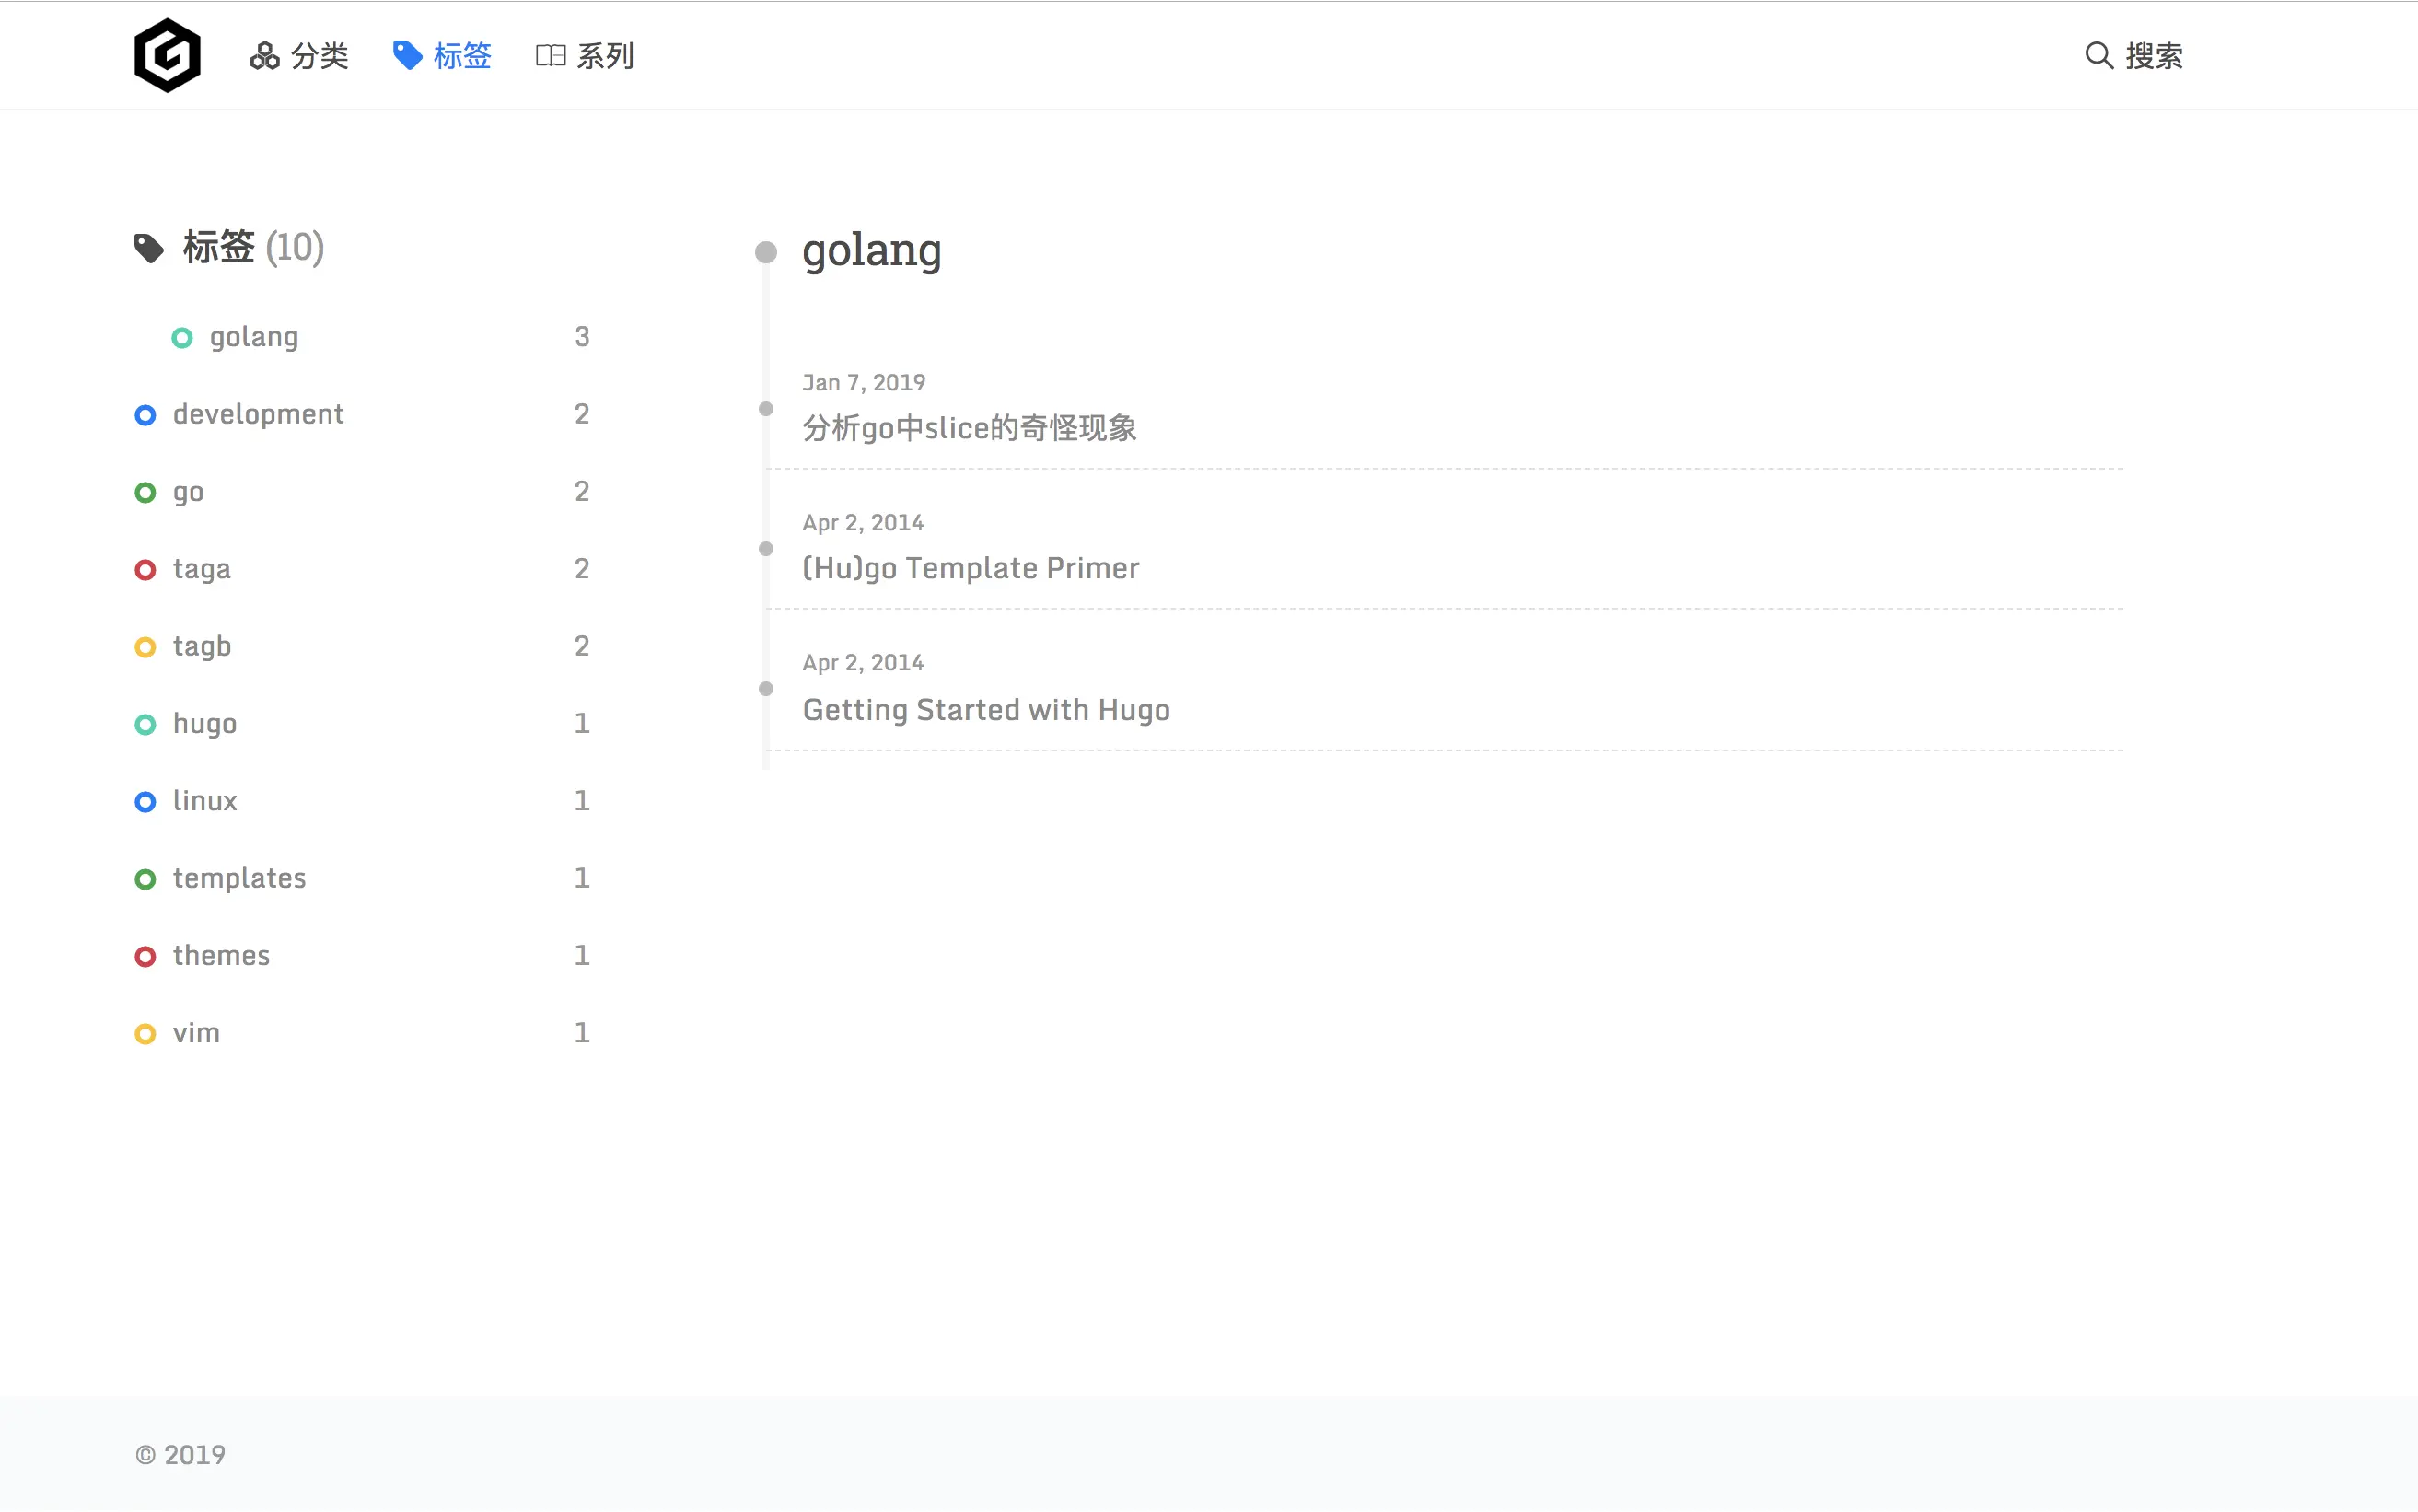Click the timeline dot beside golang heading
The width and height of the screenshot is (2418, 1512).
pyautogui.click(x=766, y=252)
